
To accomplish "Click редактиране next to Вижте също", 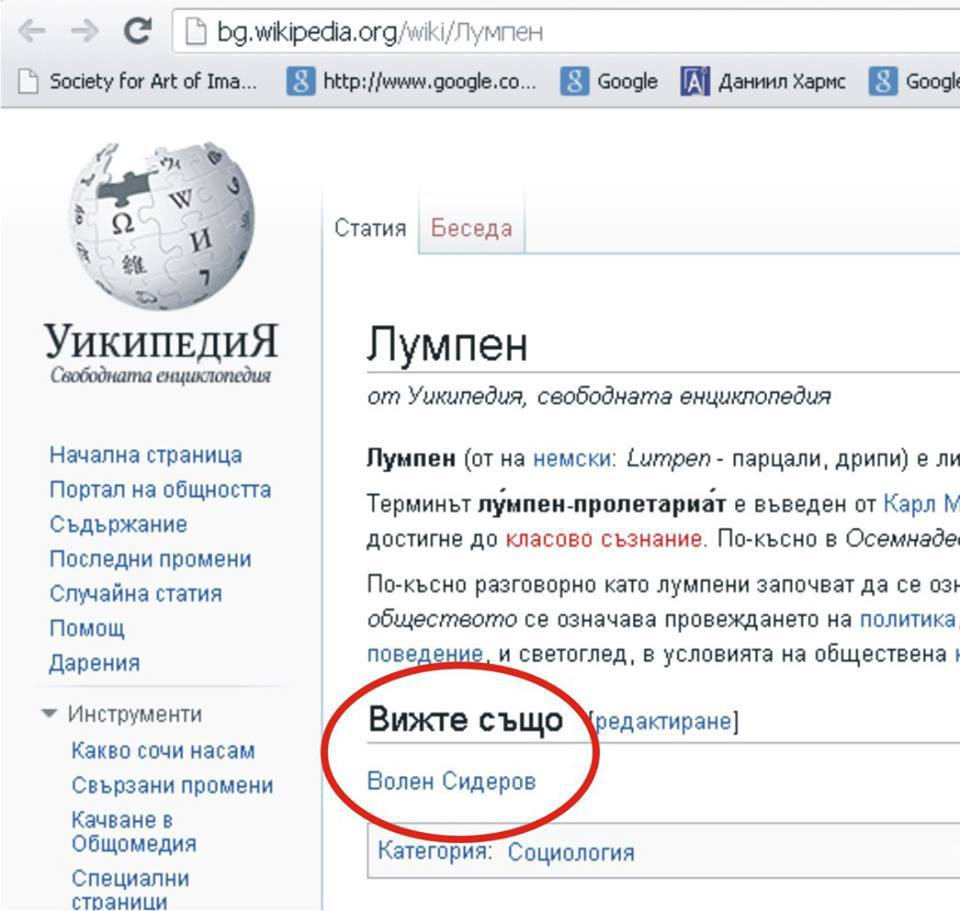I will [664, 722].
